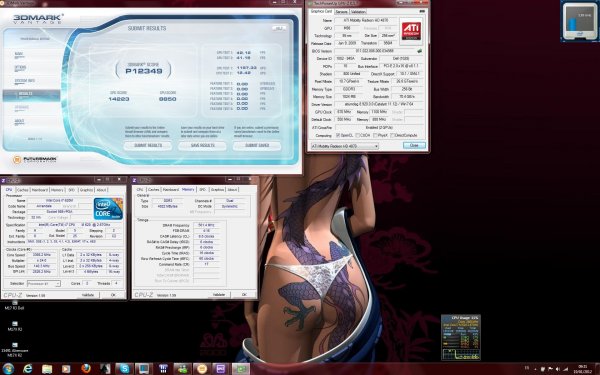The image size is (600, 375).
Task: Select System Info in 3DMark Vantage sidebar
Action: pyautogui.click(x=24, y=82)
